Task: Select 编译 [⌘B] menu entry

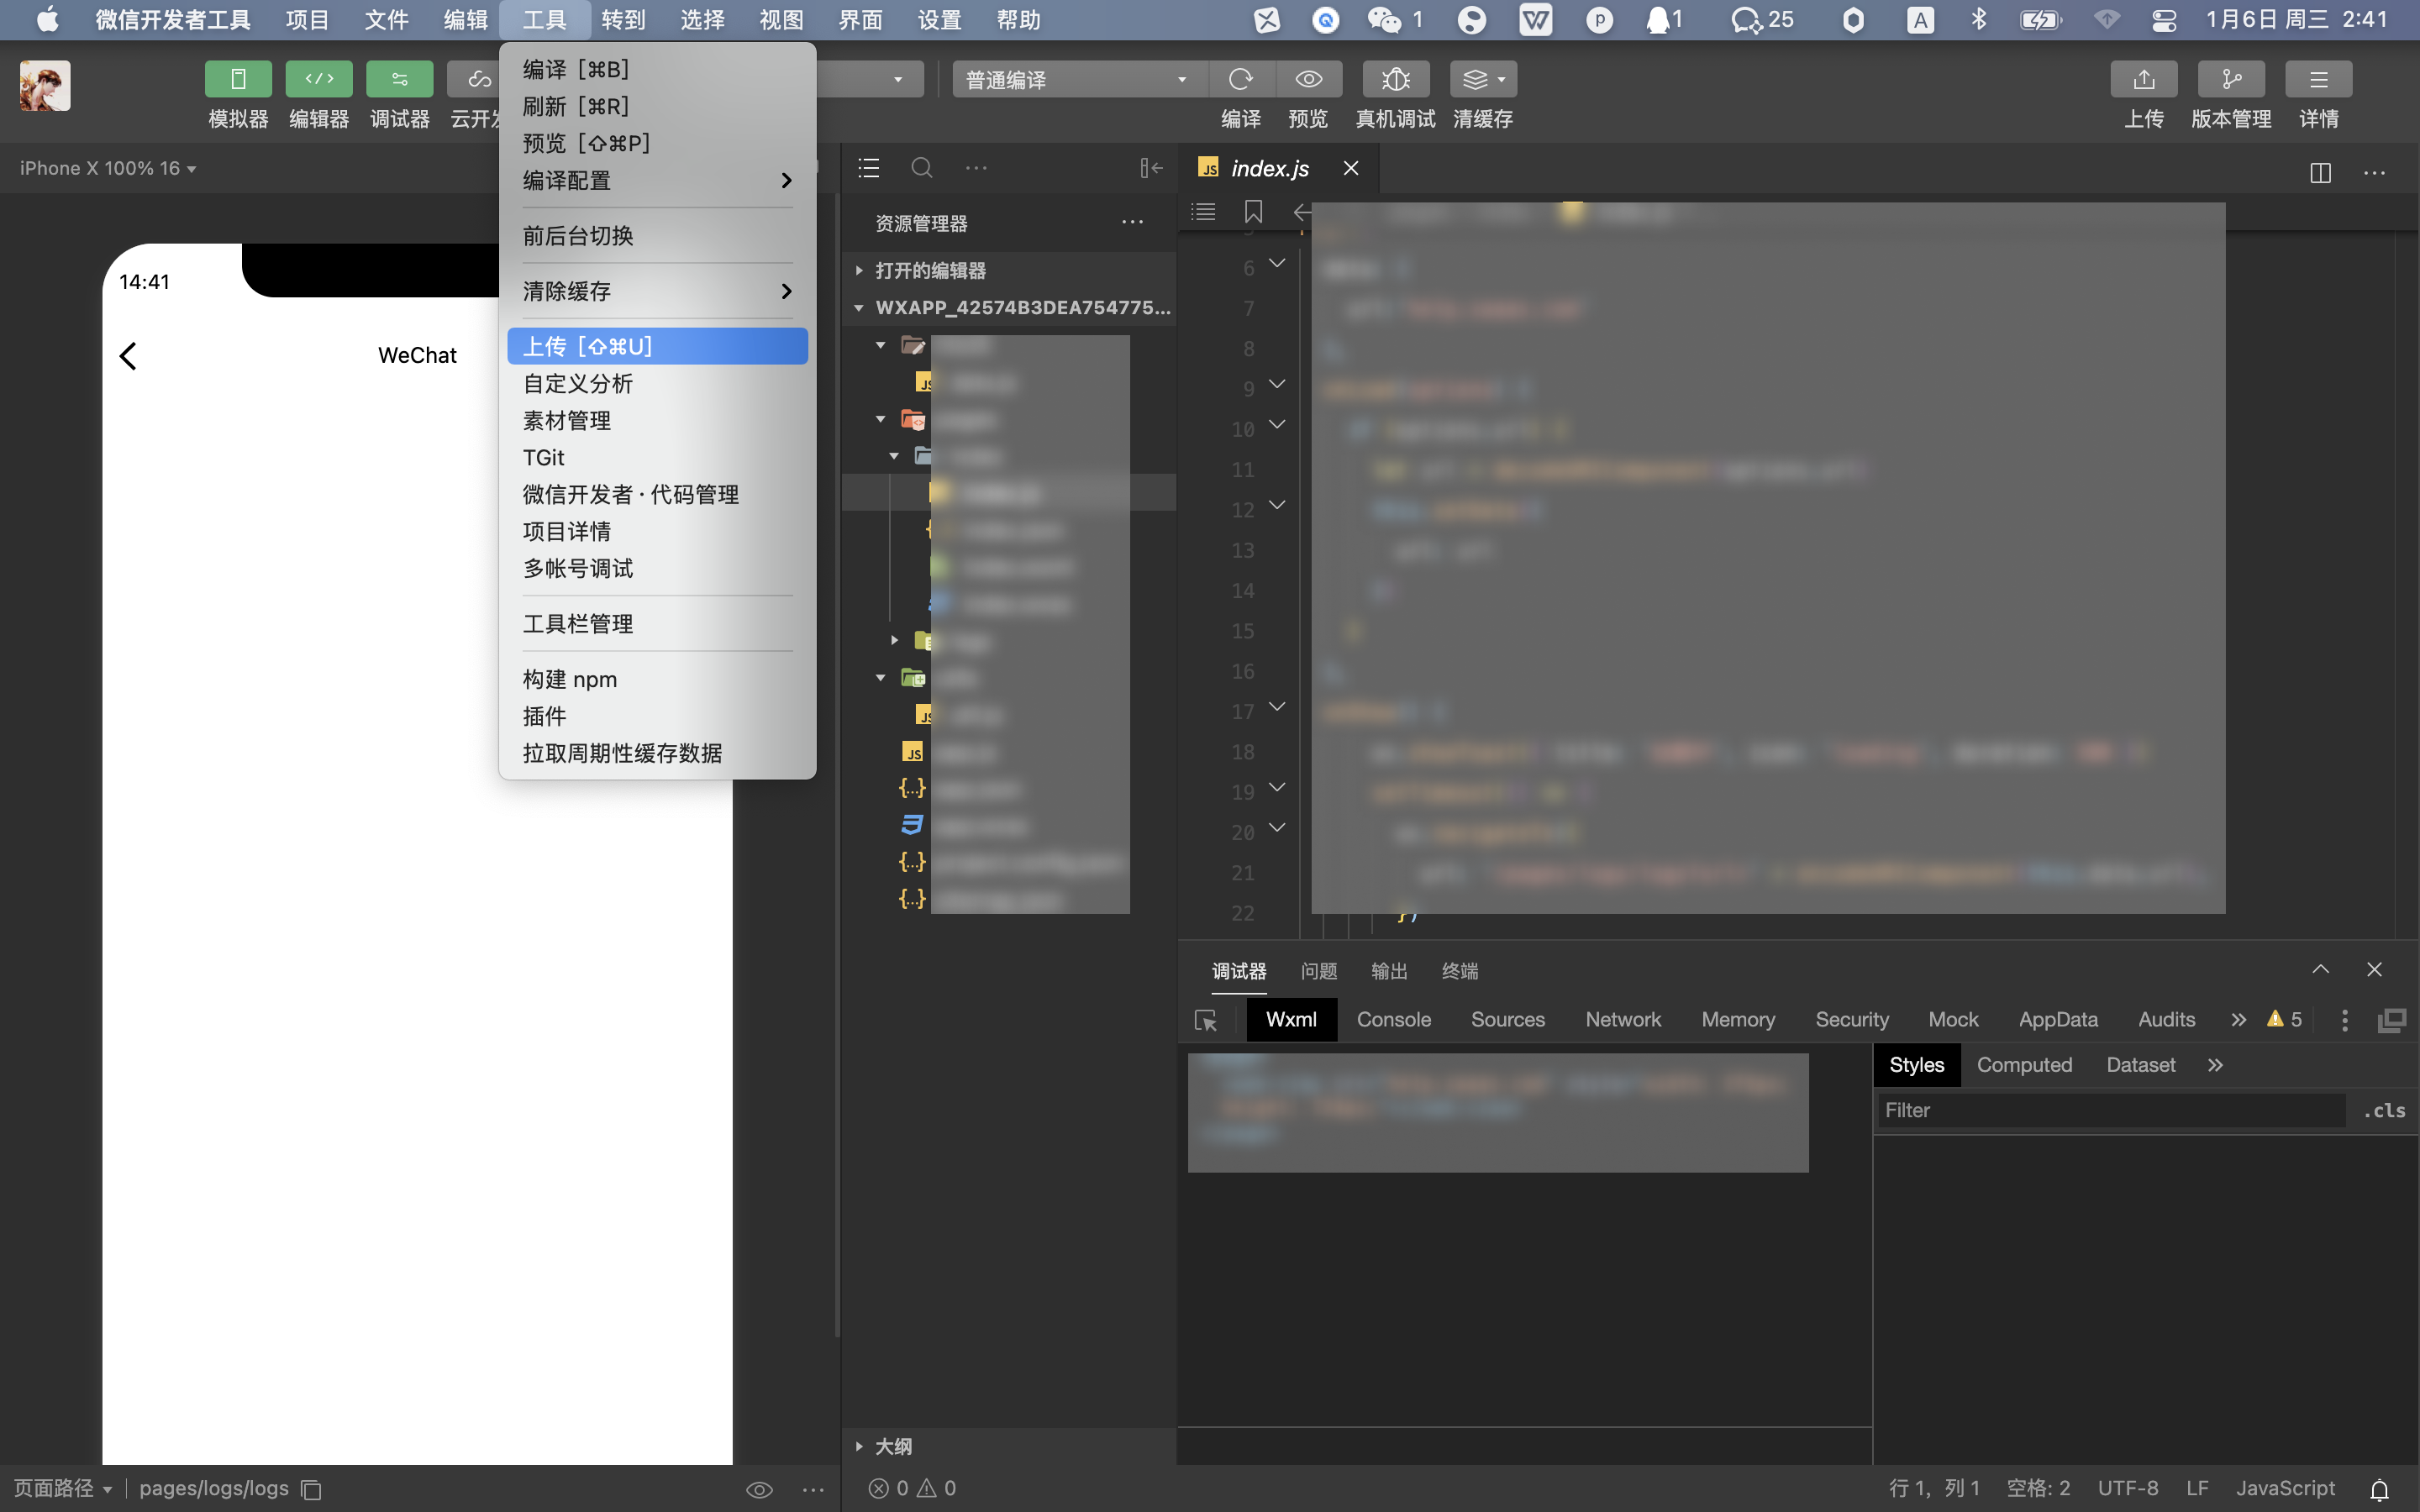Action: tap(657, 69)
